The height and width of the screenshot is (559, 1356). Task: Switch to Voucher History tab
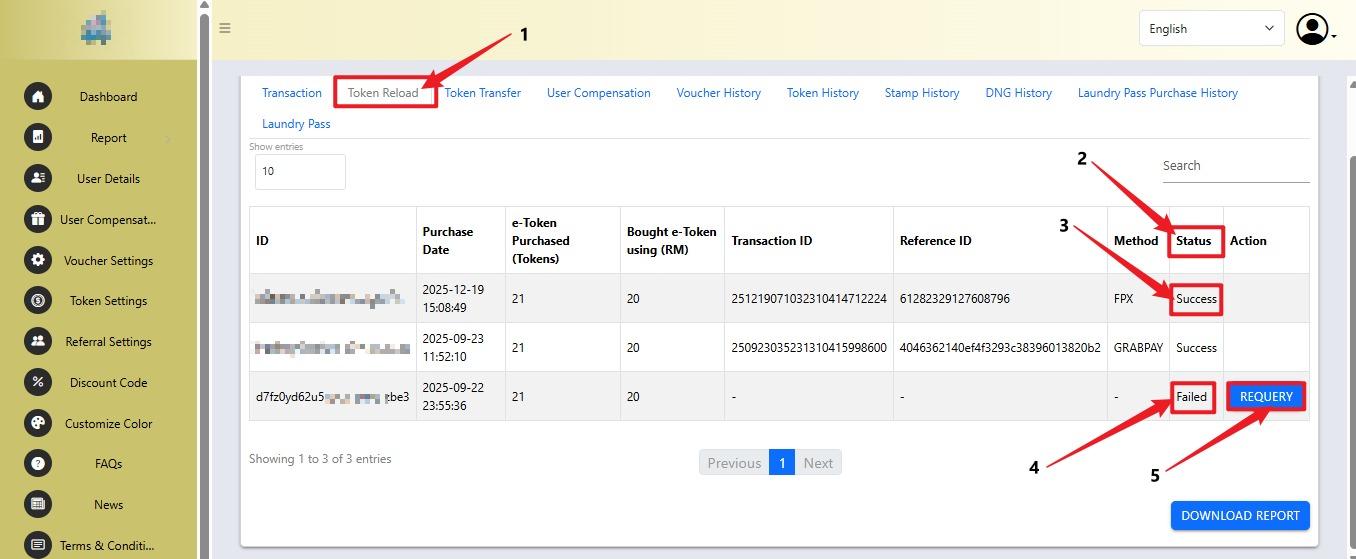click(718, 93)
